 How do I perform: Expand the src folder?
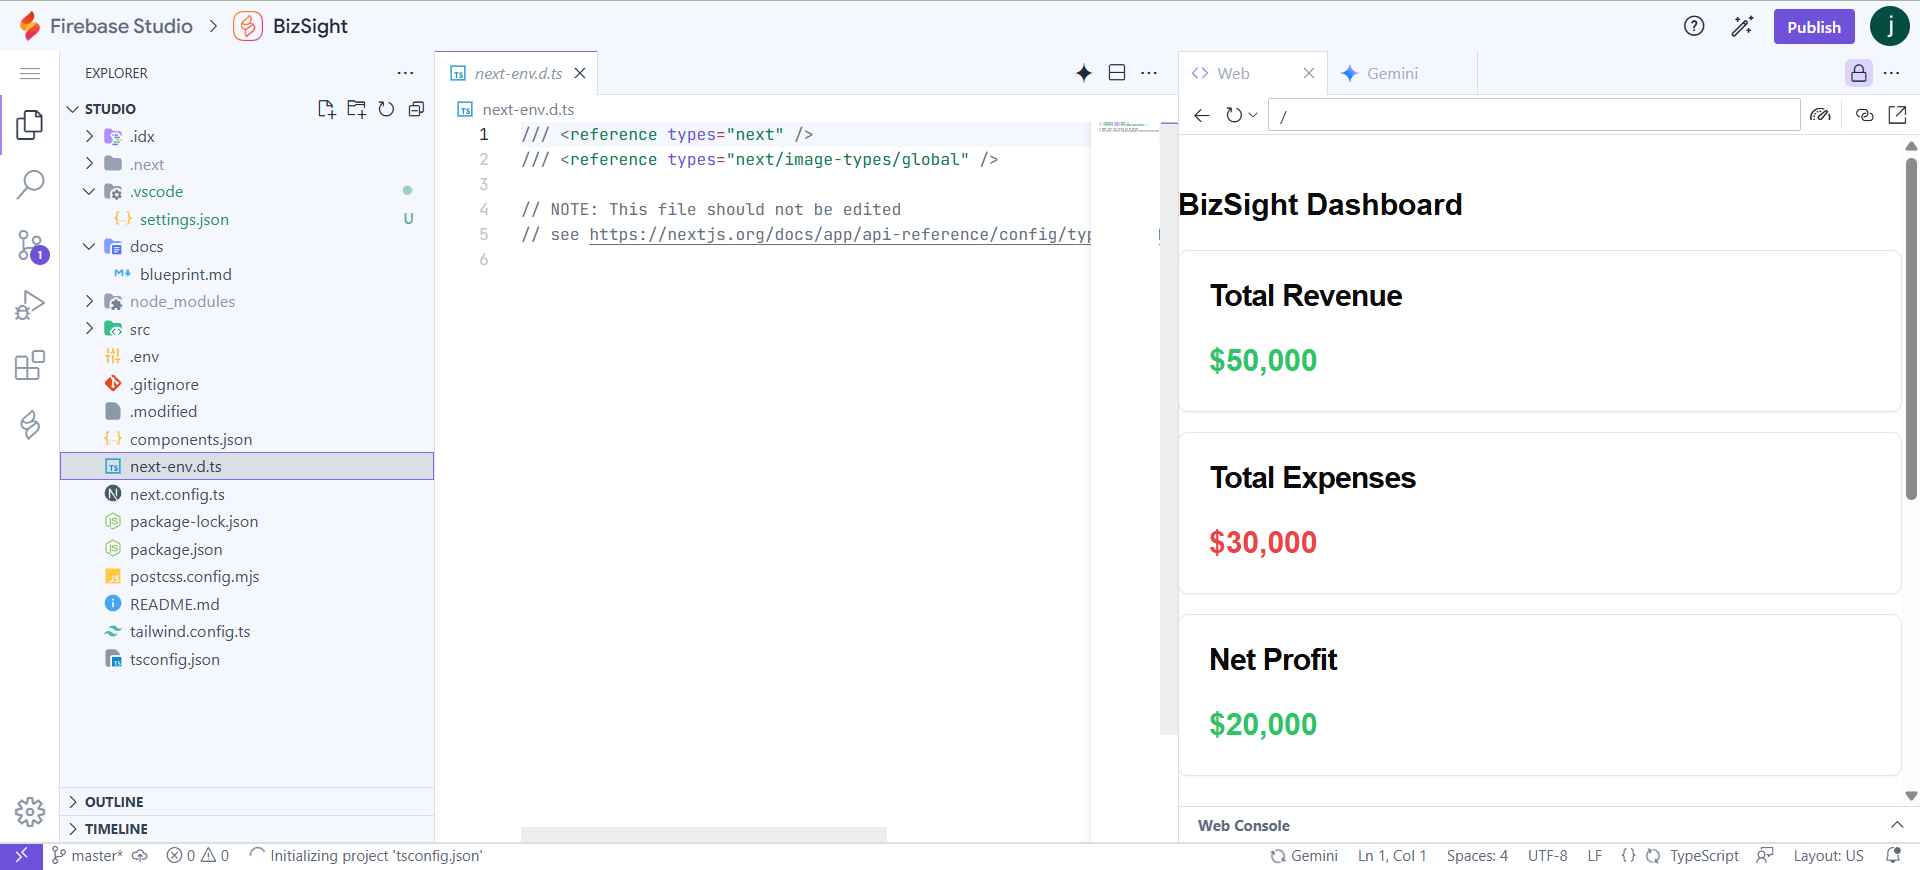pyautogui.click(x=89, y=329)
